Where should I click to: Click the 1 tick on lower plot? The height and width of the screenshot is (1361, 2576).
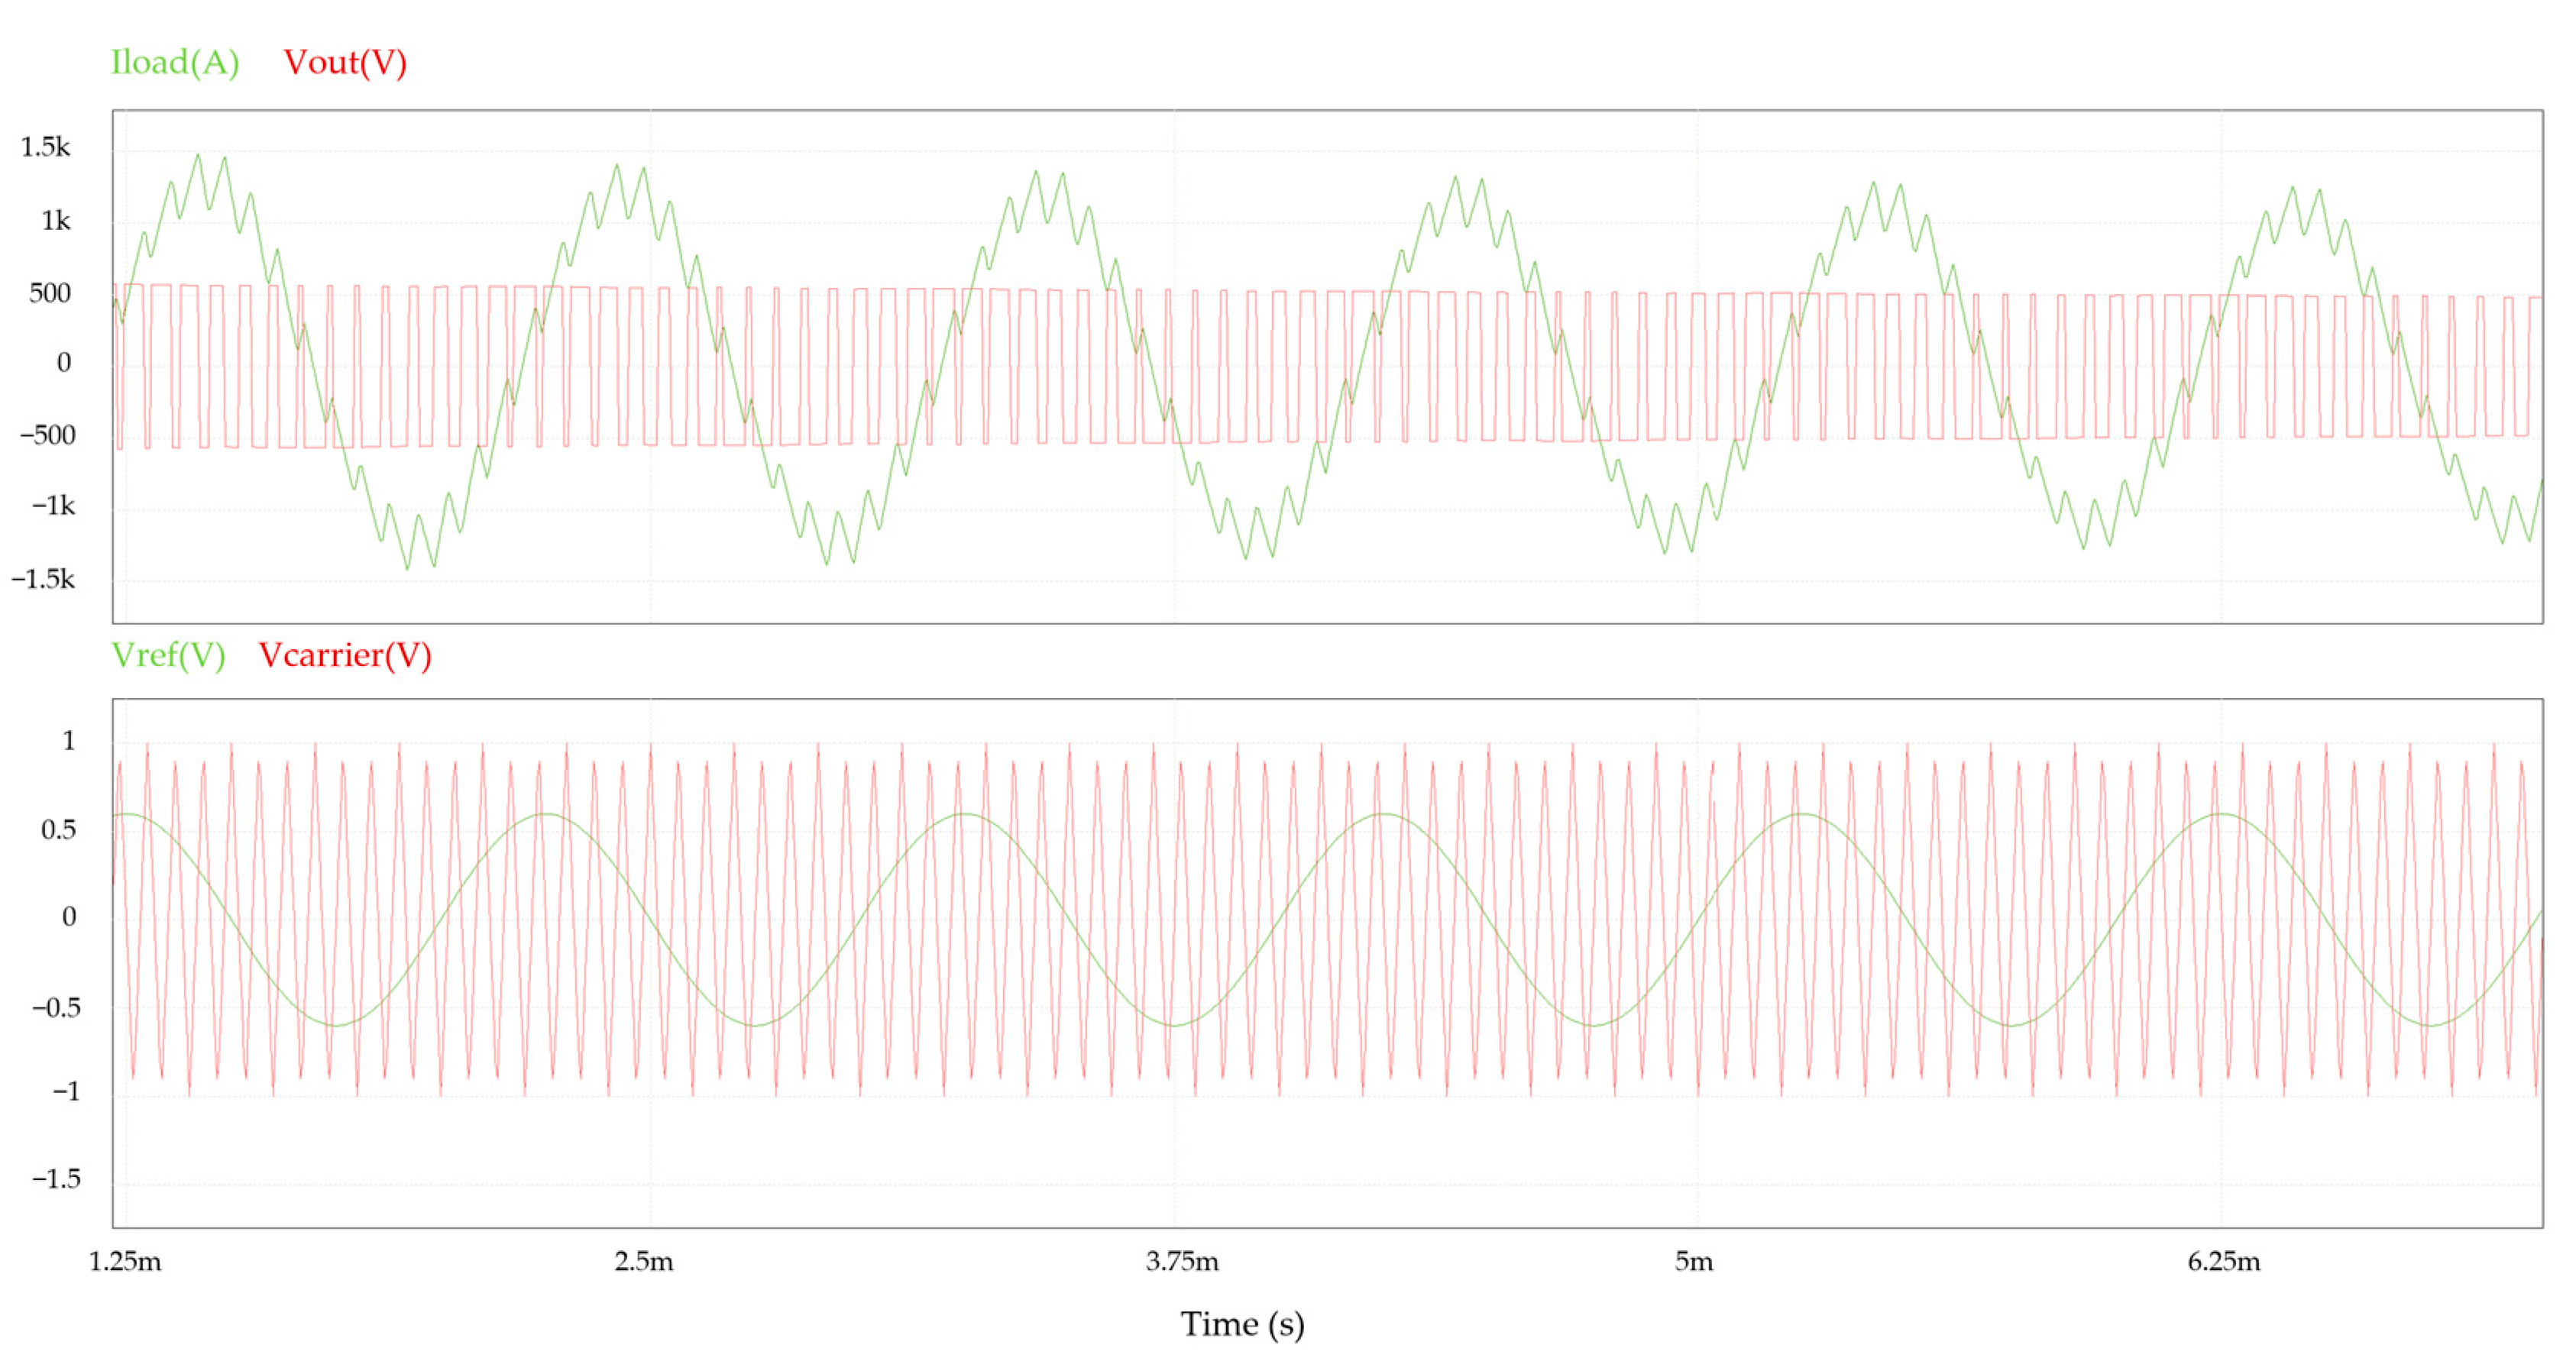(x=69, y=741)
